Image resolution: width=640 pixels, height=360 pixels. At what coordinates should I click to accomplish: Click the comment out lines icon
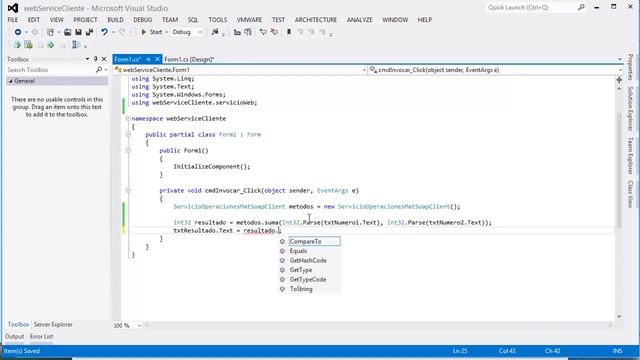pyautogui.click(x=263, y=32)
